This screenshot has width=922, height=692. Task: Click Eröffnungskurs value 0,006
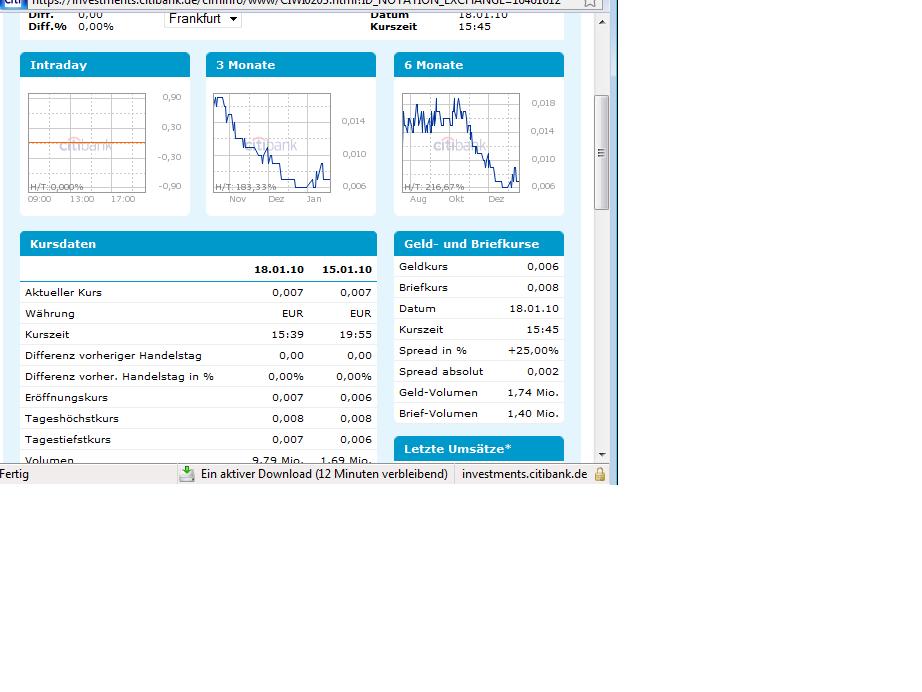point(356,397)
